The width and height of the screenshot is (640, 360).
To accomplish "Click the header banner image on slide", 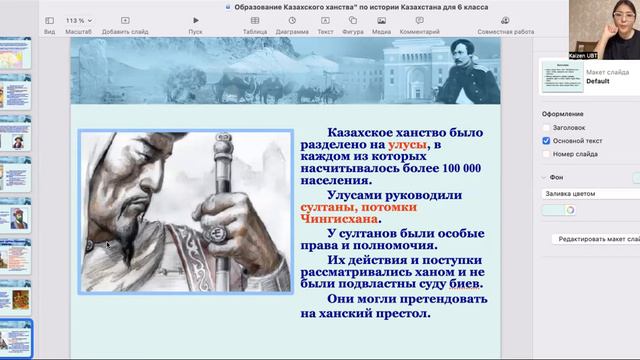I will point(285,71).
